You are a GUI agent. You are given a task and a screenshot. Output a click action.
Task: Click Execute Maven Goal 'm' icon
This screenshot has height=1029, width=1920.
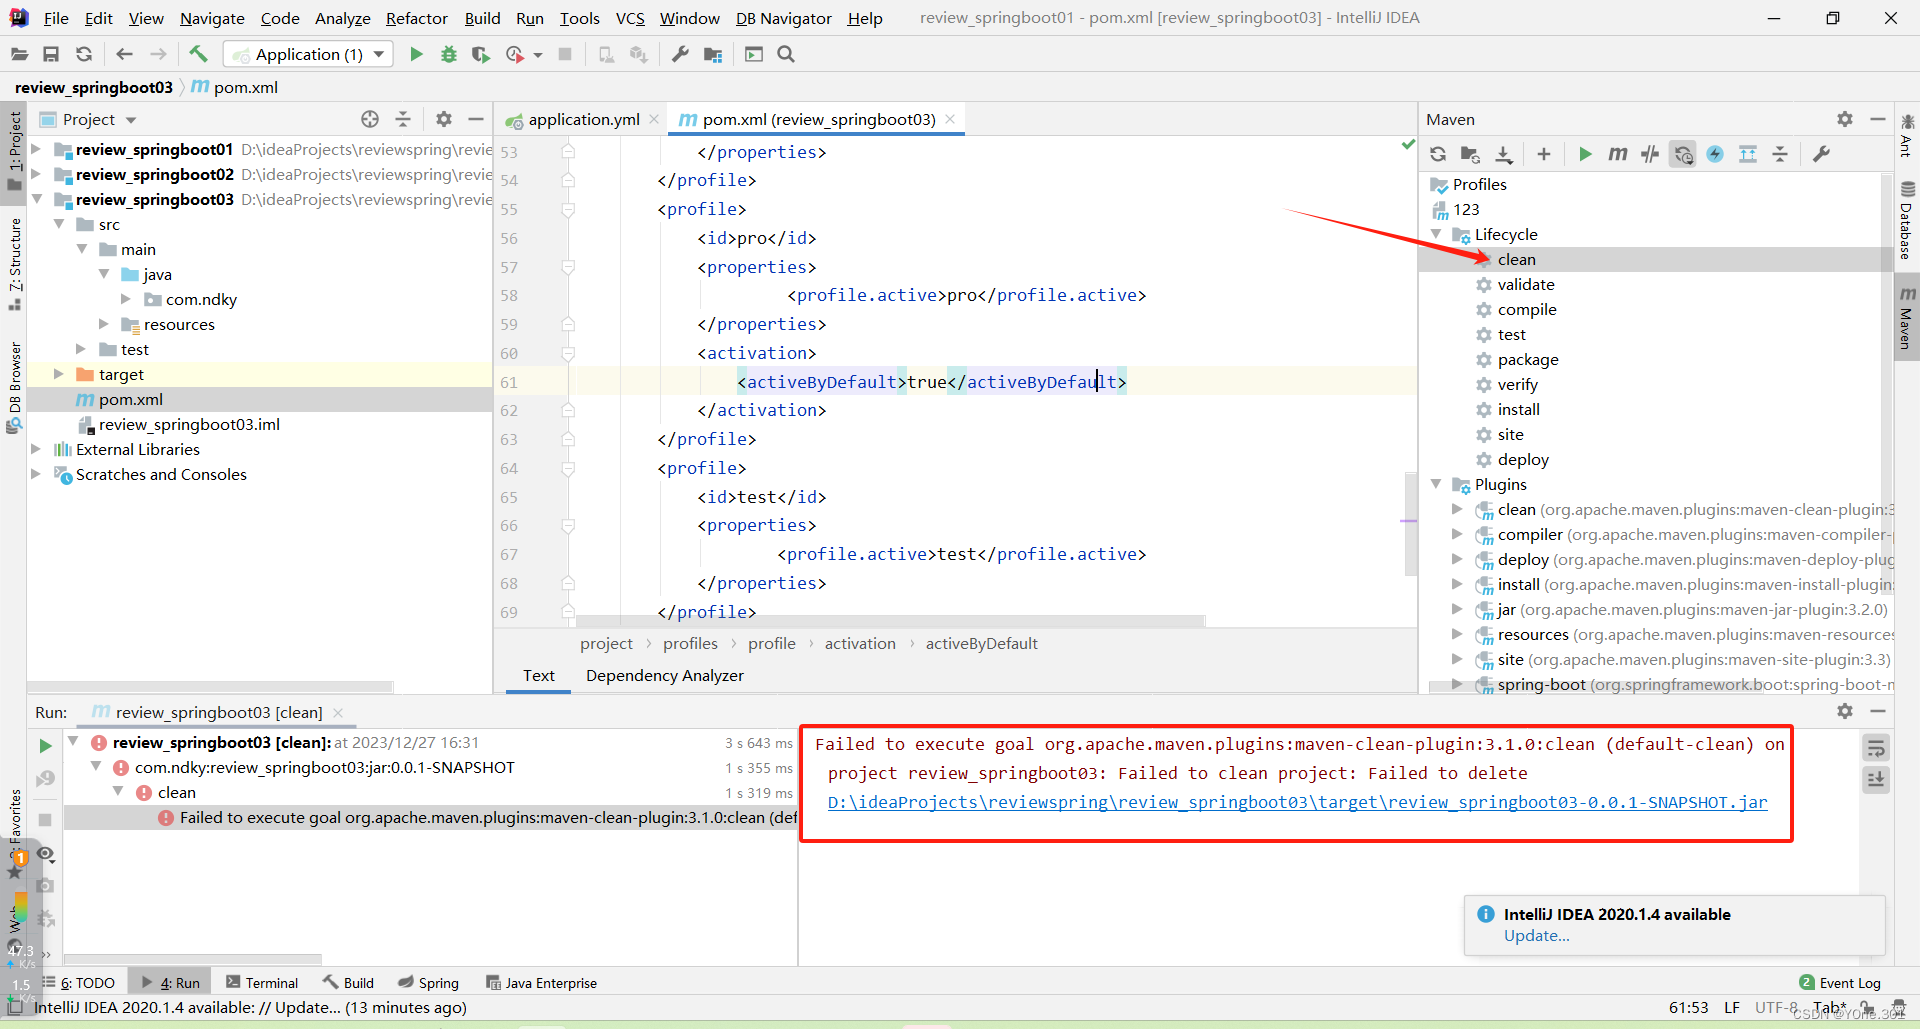click(1618, 154)
